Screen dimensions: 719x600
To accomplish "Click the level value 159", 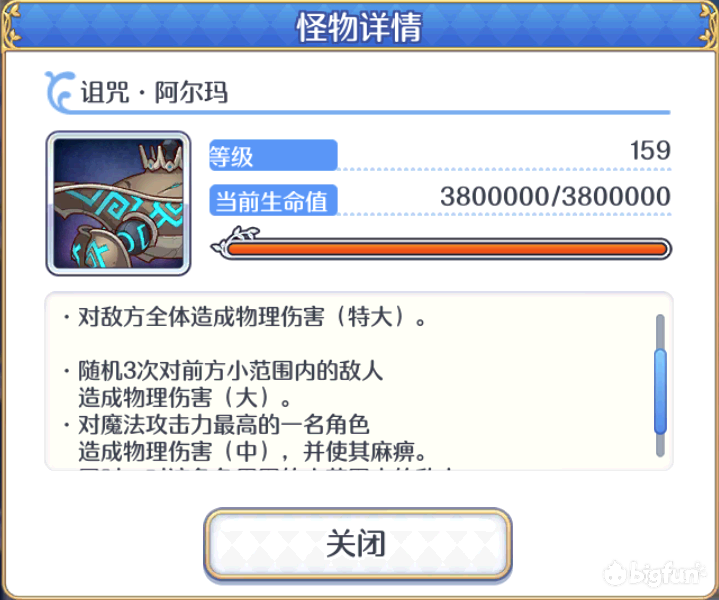I will click(650, 150).
